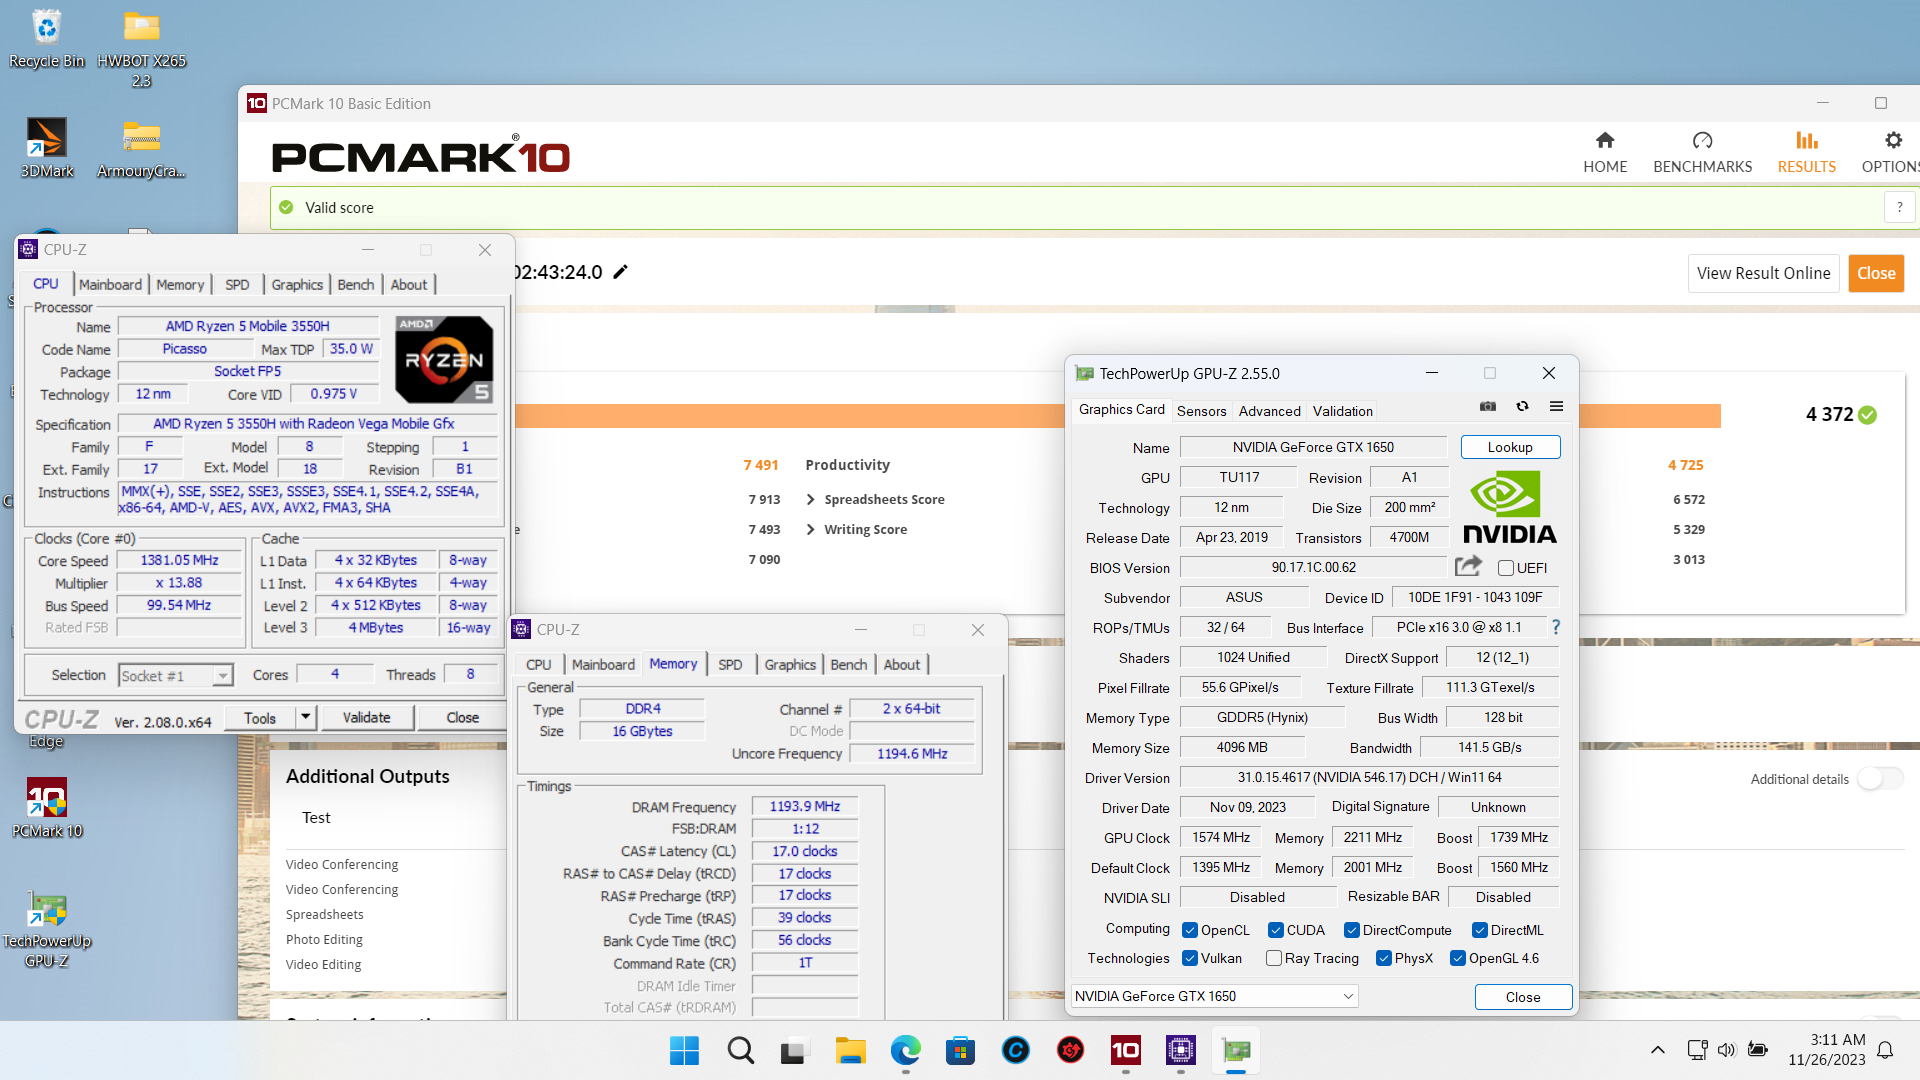Image resolution: width=1920 pixels, height=1080 pixels.
Task: Open GPU selection dropdown in GPU-Z
Action: [x=1214, y=996]
